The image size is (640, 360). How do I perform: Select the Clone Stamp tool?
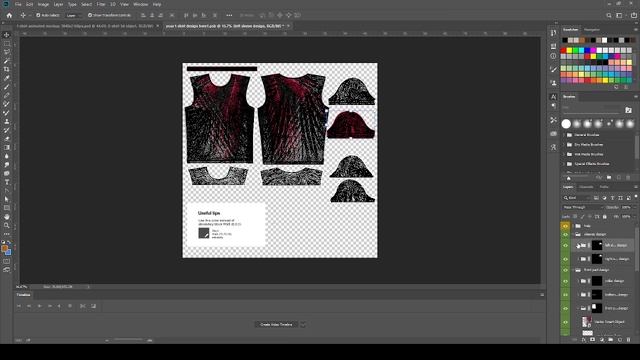(7, 121)
